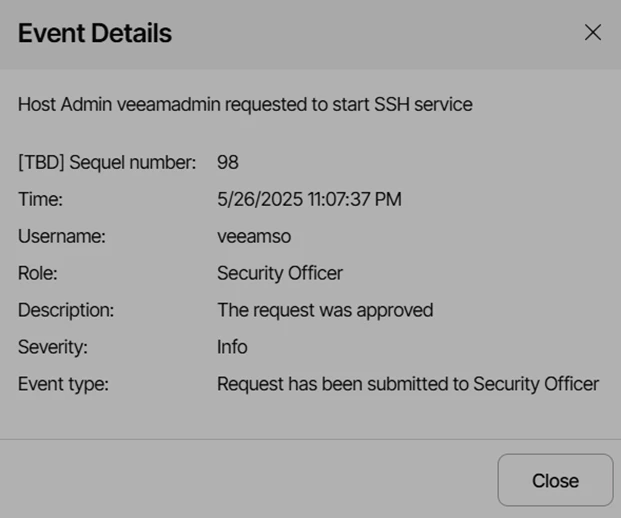This screenshot has width=621, height=518.
Task: Close the dialog with the X icon
Action: point(593,33)
